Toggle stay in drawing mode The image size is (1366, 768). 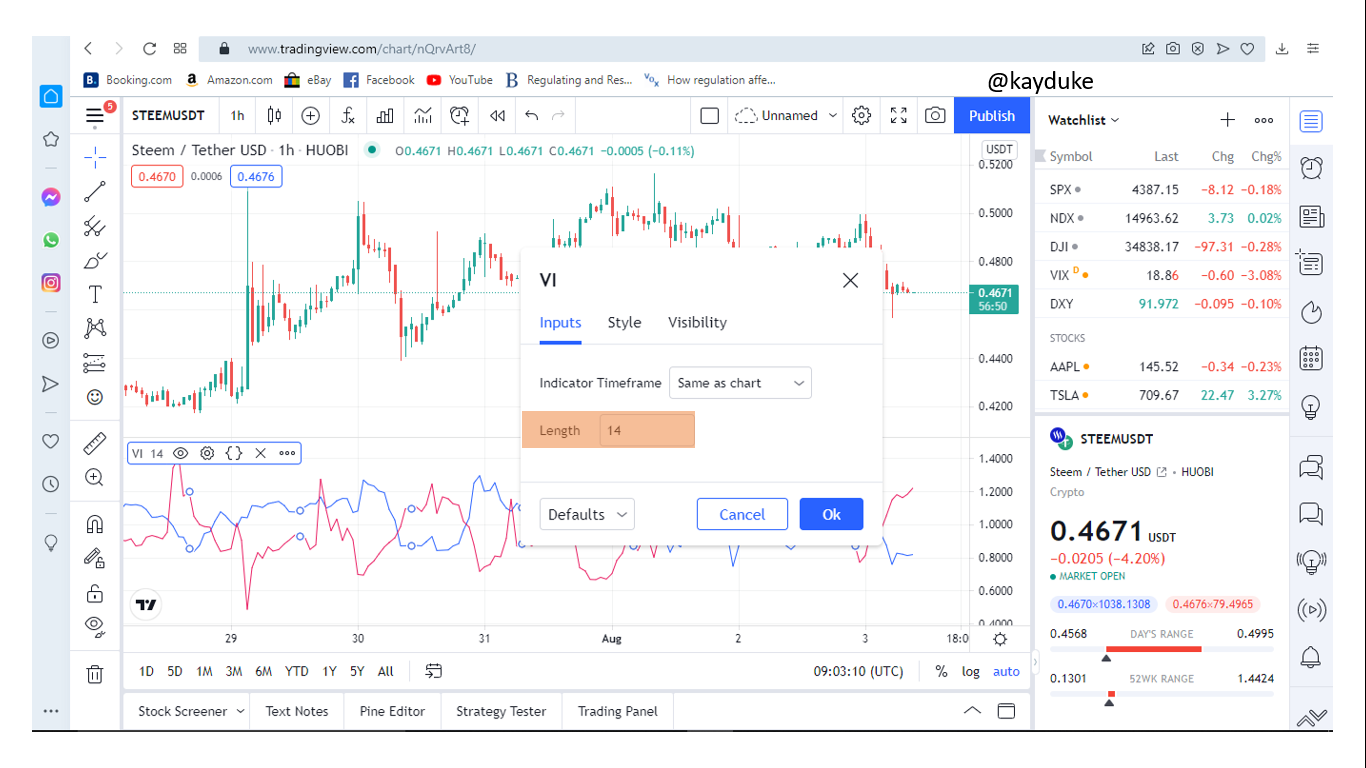point(95,558)
